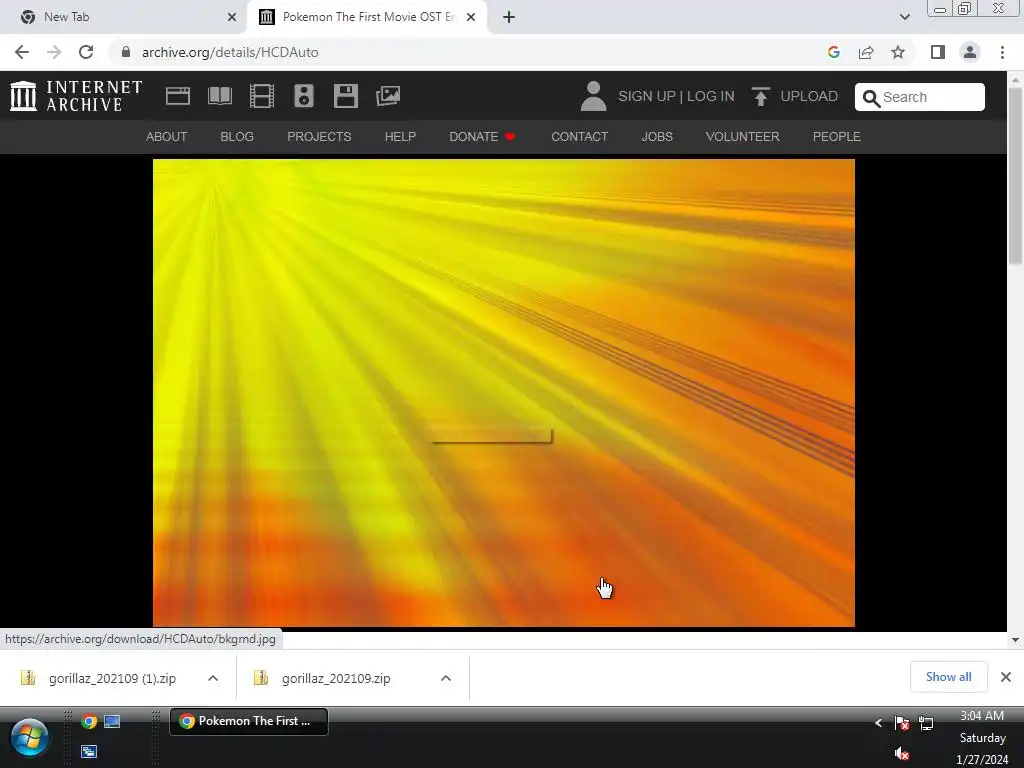Reload the page with refresh icon
The image size is (1024, 768).
click(86, 52)
